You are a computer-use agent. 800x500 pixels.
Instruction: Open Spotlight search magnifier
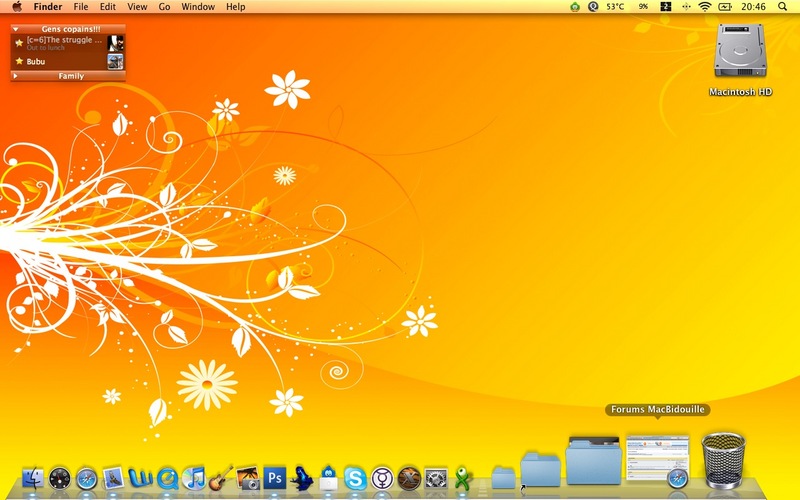pos(782,7)
